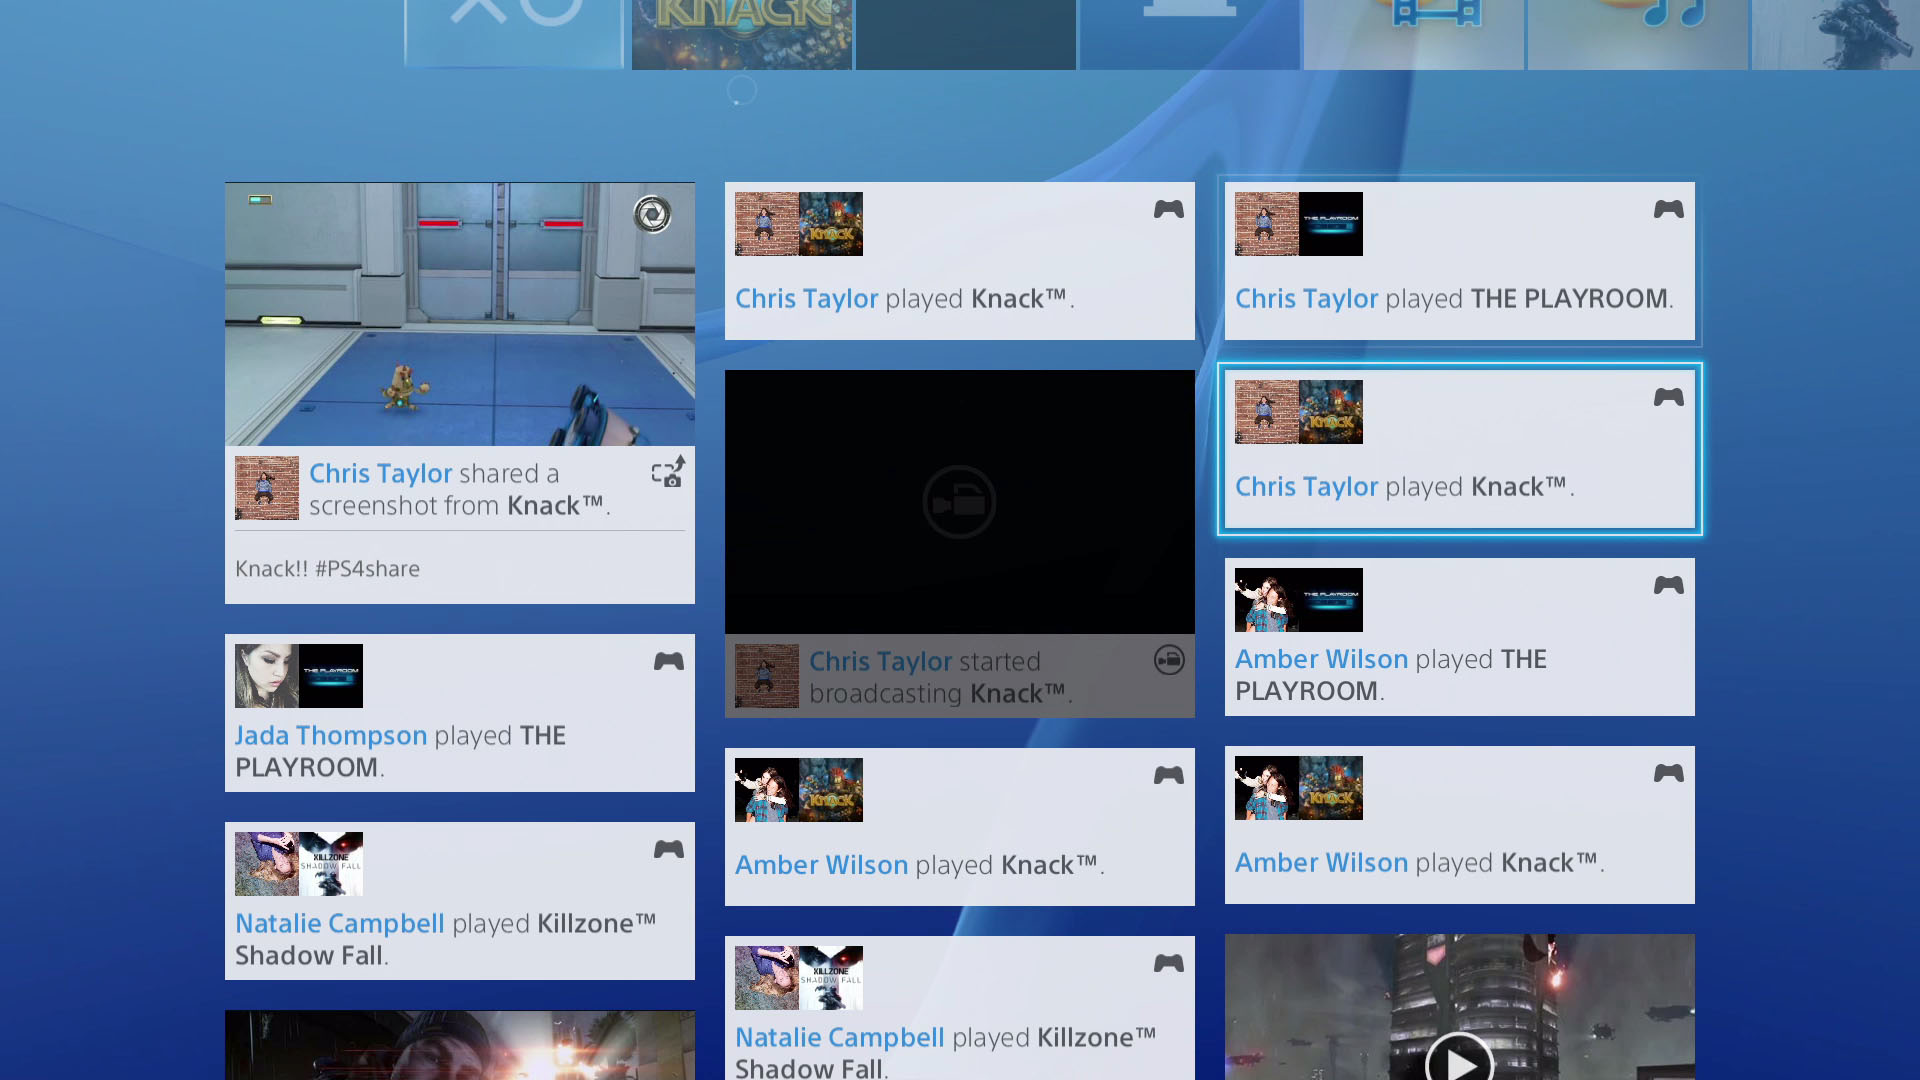Open Chris Taylor's avatar on the broadcast card
Screen dimensions: 1920x1080
pyautogui.click(x=767, y=676)
